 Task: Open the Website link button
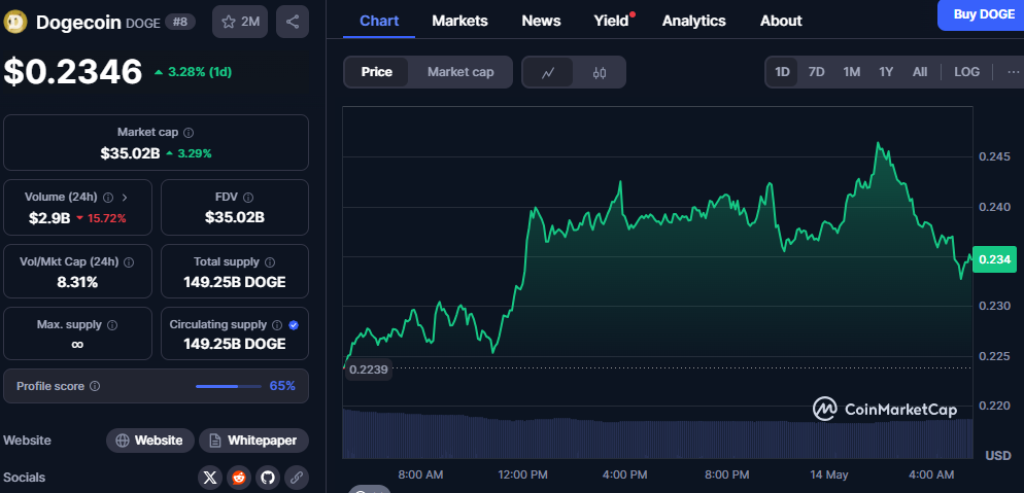click(150, 441)
